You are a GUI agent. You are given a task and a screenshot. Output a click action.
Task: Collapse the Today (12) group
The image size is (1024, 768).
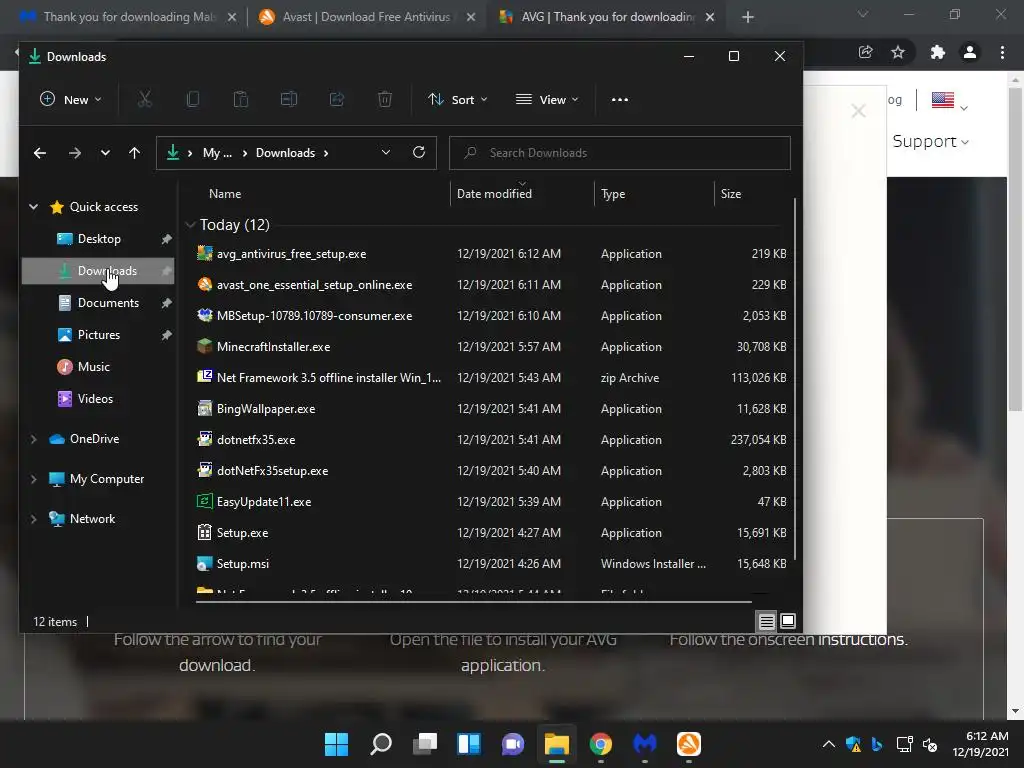pos(190,225)
